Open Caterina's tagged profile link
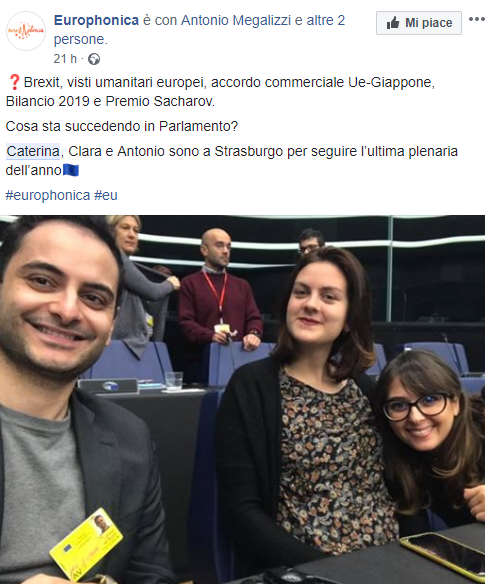The width and height of the screenshot is (485, 584). [x=33, y=152]
